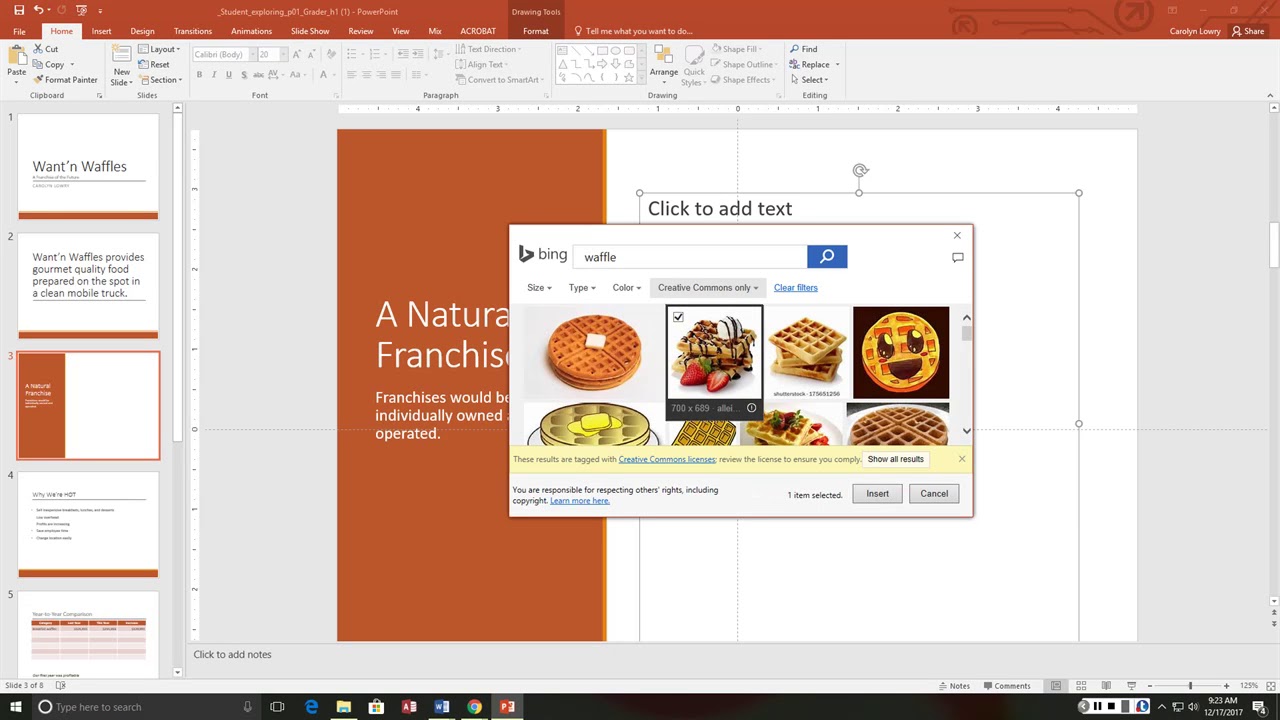
Task: Open Chrome from the taskbar
Action: pyautogui.click(x=474, y=707)
